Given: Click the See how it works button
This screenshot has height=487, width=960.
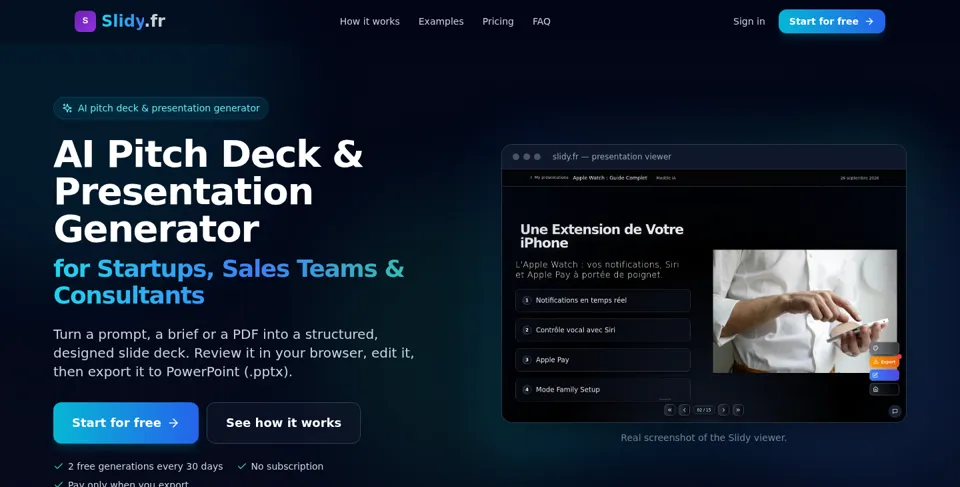Looking at the screenshot, I should [x=283, y=423].
